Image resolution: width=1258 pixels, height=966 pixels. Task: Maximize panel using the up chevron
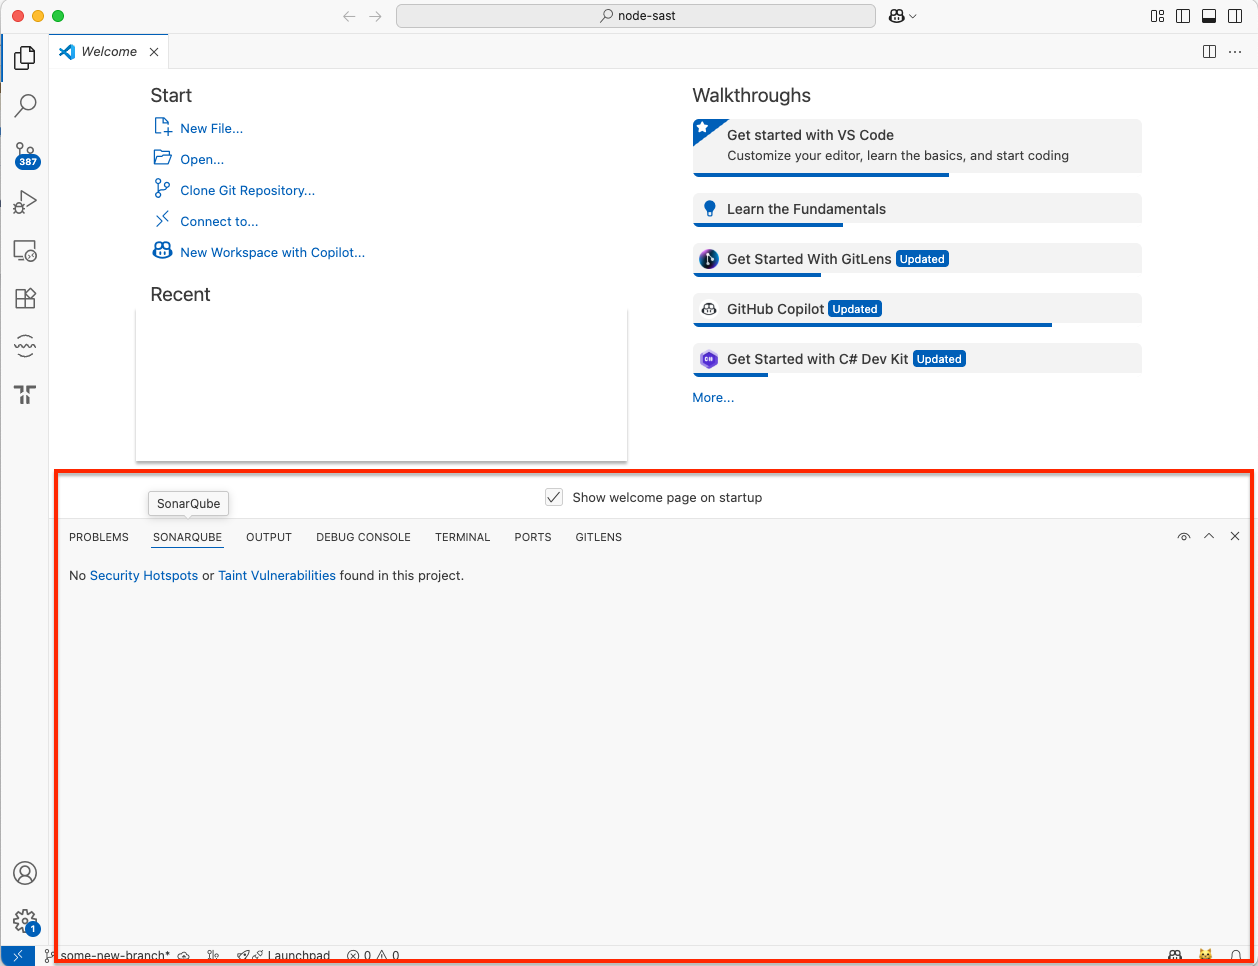point(1209,537)
